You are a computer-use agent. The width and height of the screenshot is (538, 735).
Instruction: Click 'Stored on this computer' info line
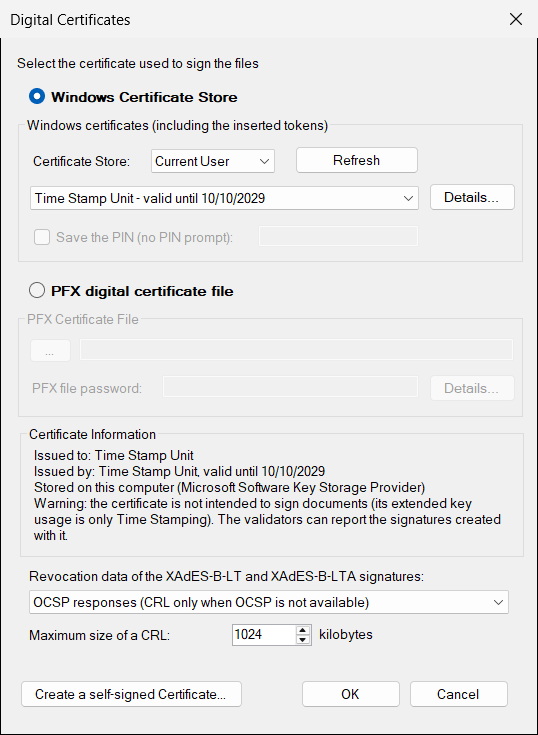pos(230,488)
